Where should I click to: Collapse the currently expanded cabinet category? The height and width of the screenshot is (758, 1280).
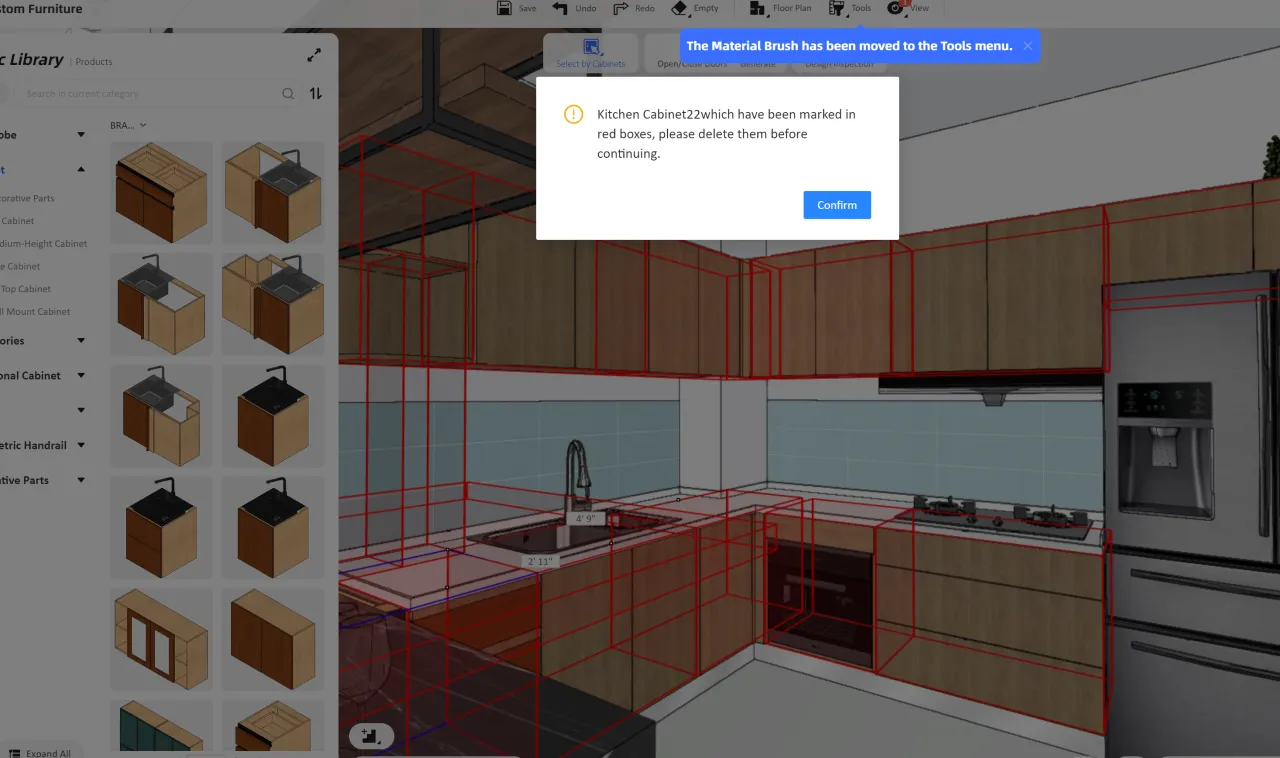81,169
